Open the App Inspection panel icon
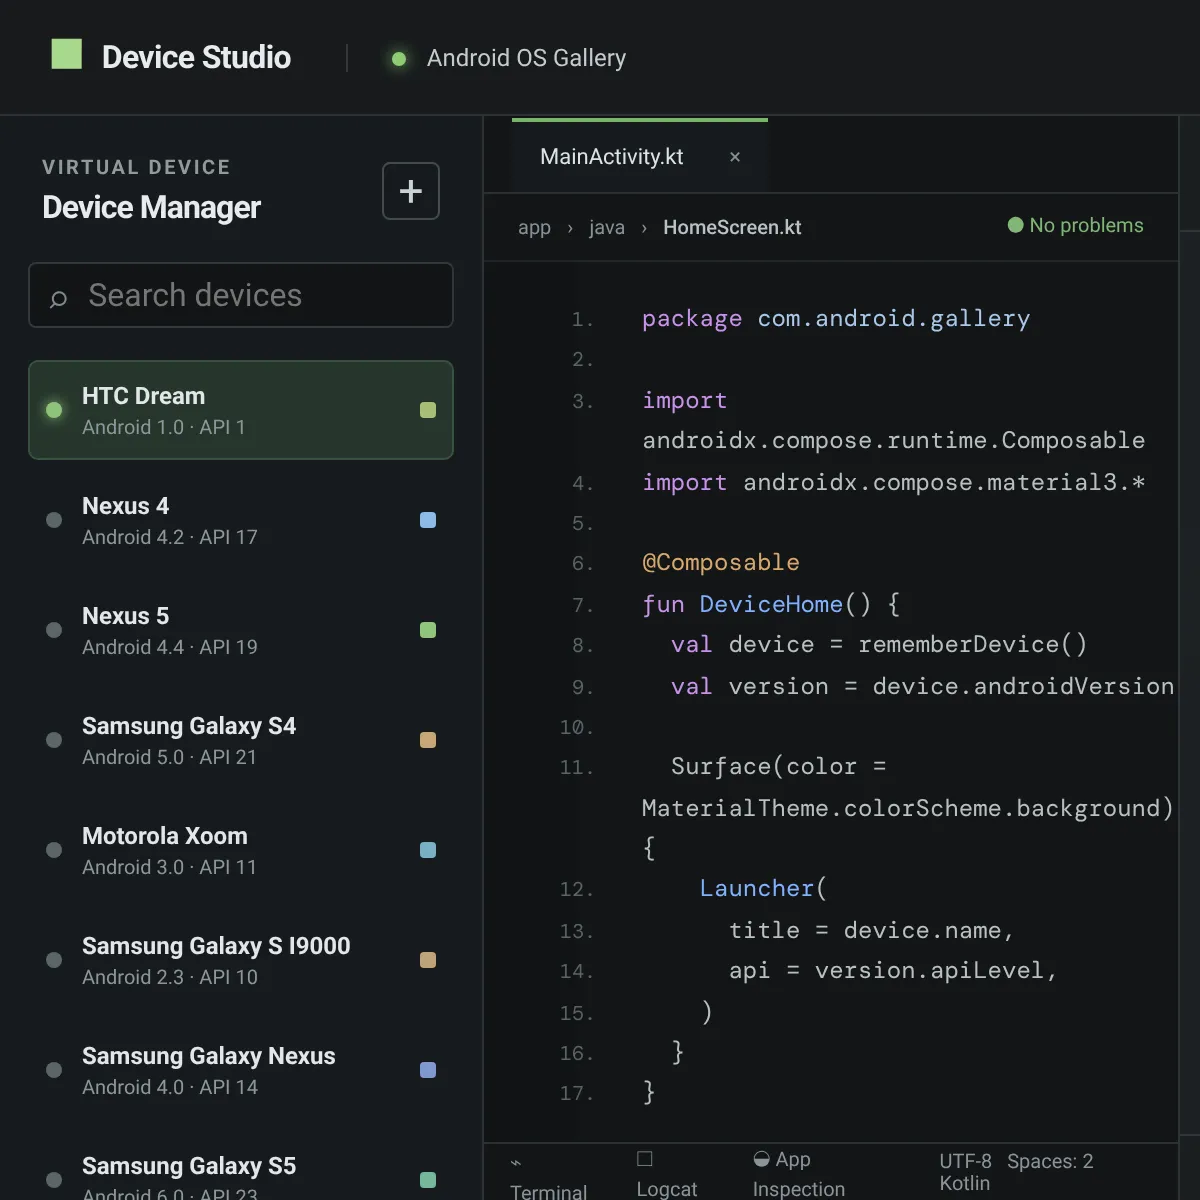The width and height of the screenshot is (1200, 1200). pyautogui.click(x=761, y=1159)
